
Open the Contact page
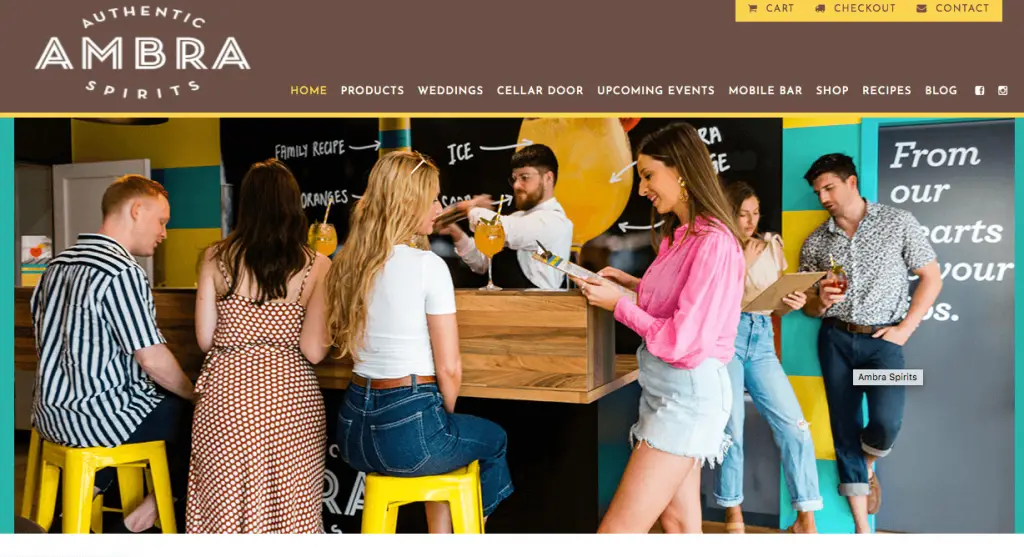tap(962, 8)
